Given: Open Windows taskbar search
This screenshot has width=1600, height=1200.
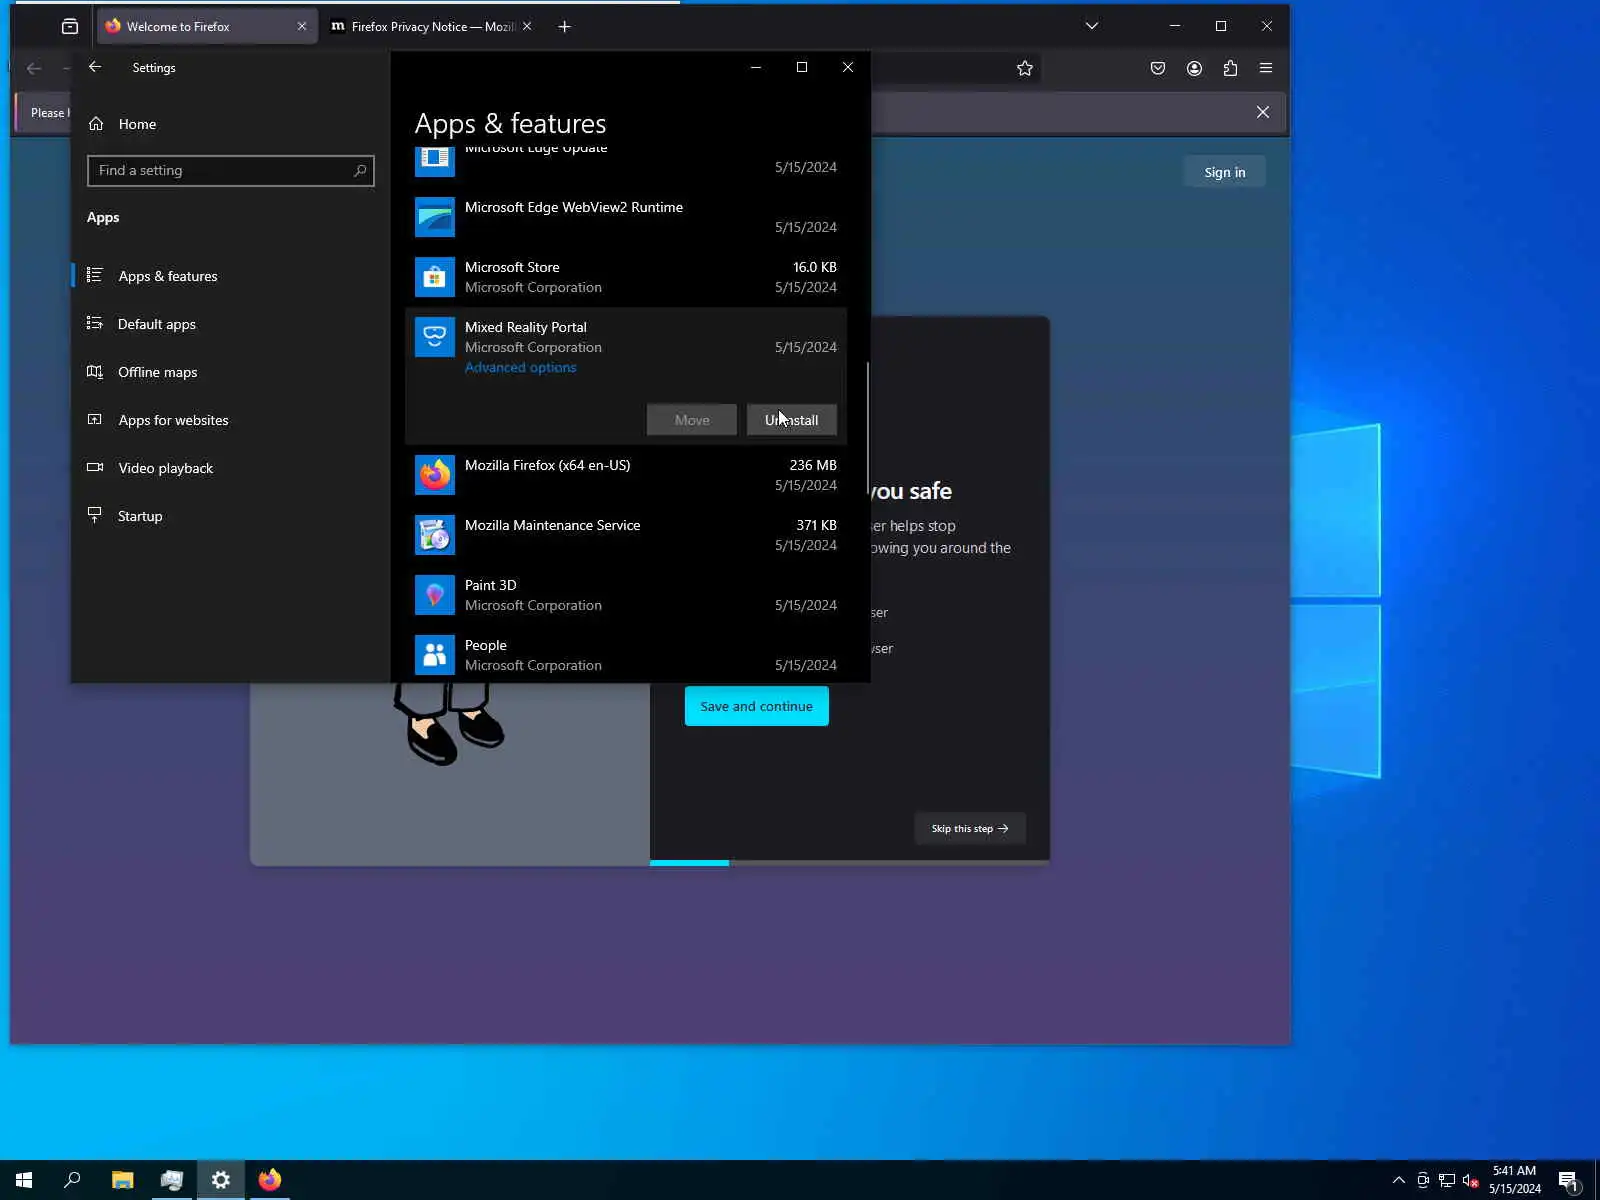Looking at the screenshot, I should 72,1180.
